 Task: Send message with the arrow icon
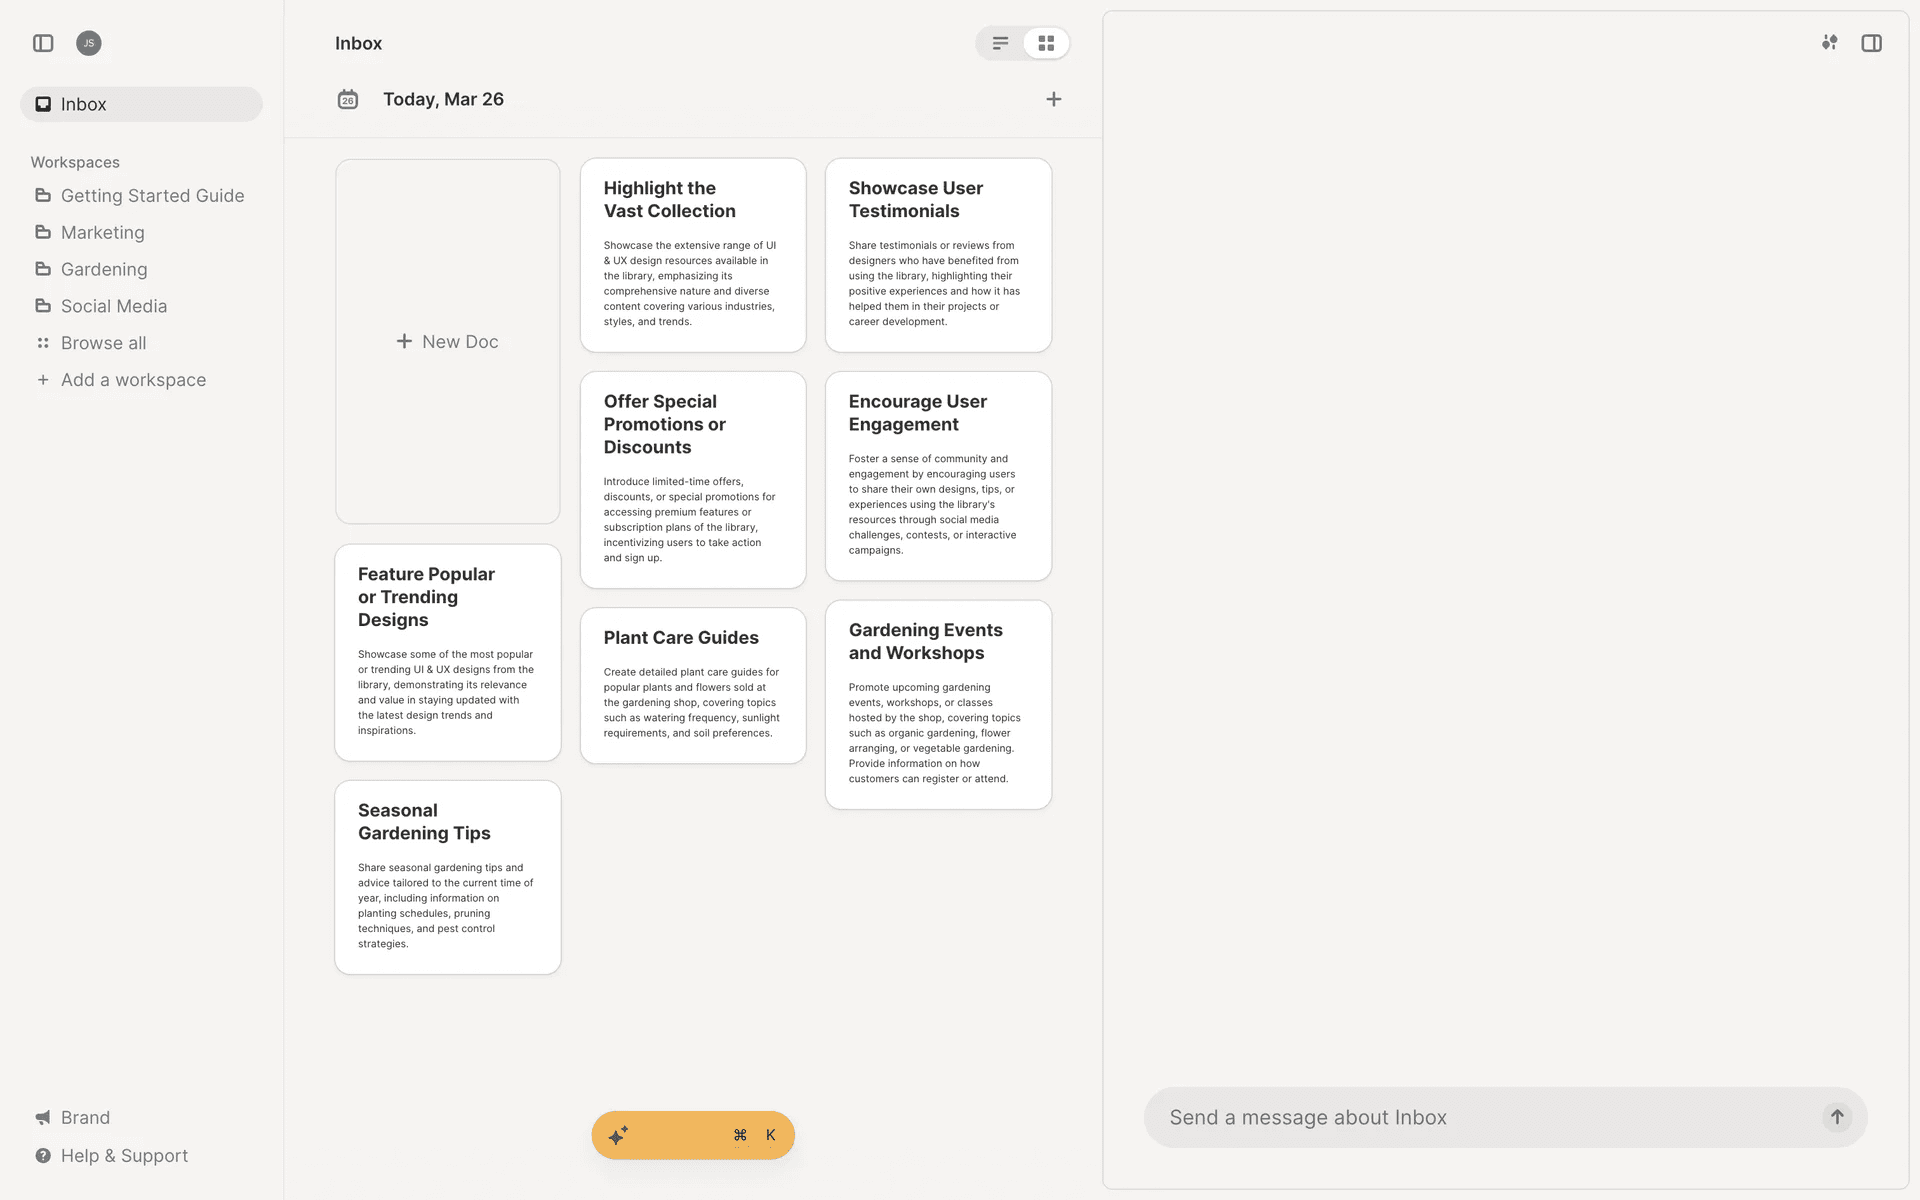1836,1117
